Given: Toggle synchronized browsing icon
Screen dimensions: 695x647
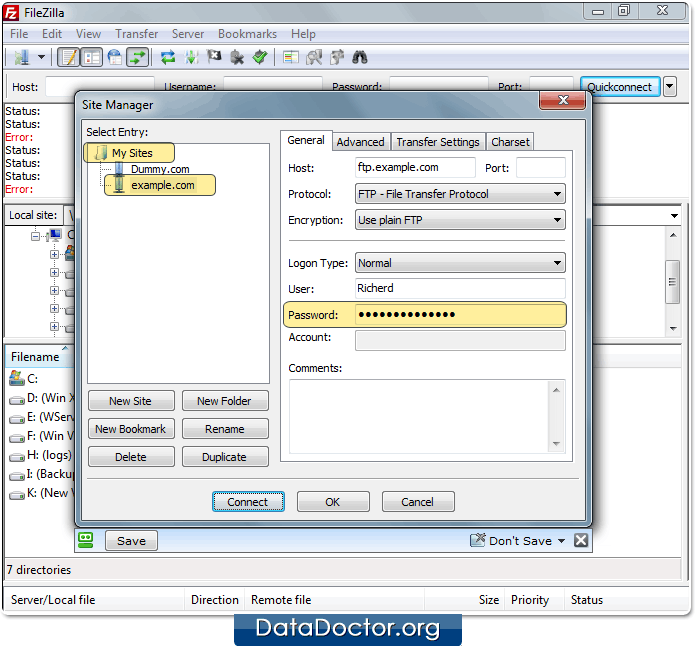Looking at the screenshot, I should coord(337,57).
